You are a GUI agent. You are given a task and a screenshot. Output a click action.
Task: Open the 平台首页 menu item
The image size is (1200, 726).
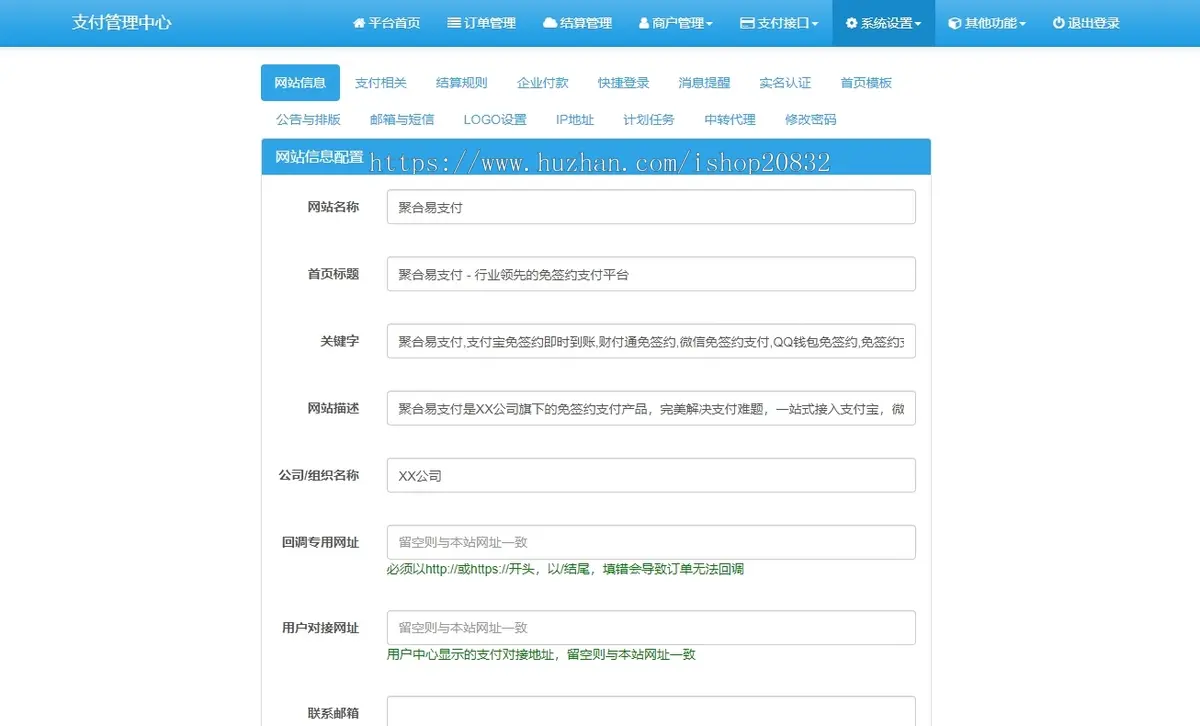coord(386,23)
